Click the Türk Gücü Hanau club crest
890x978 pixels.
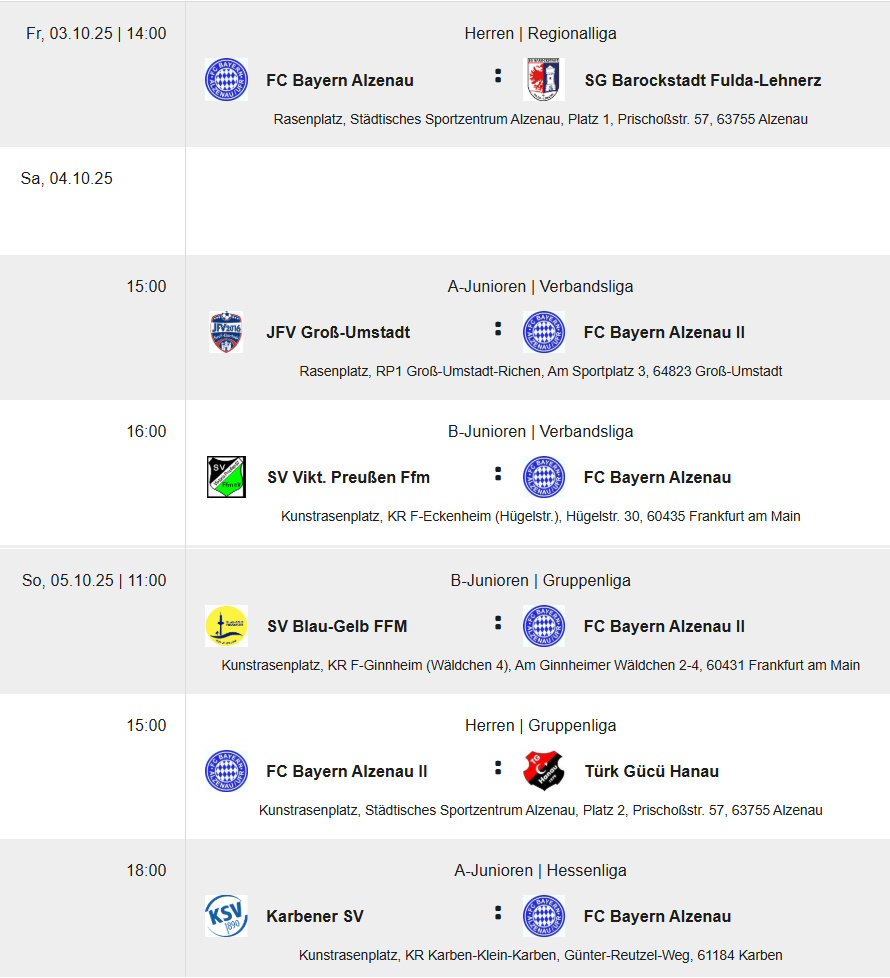point(544,771)
